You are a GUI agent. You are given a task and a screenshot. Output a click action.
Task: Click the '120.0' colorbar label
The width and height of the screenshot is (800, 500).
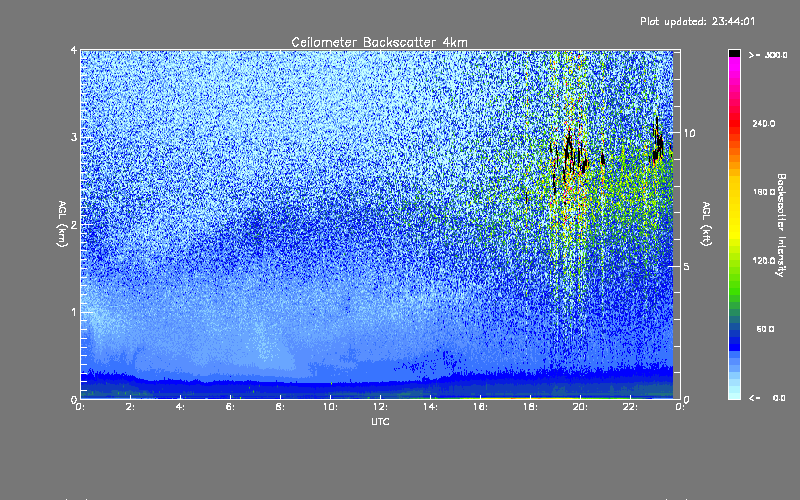(764, 260)
